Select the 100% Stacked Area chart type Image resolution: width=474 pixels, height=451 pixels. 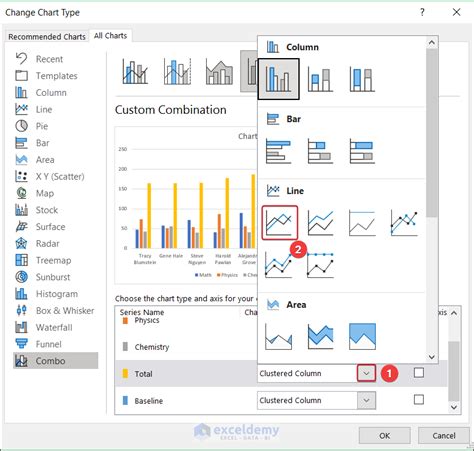tap(362, 336)
